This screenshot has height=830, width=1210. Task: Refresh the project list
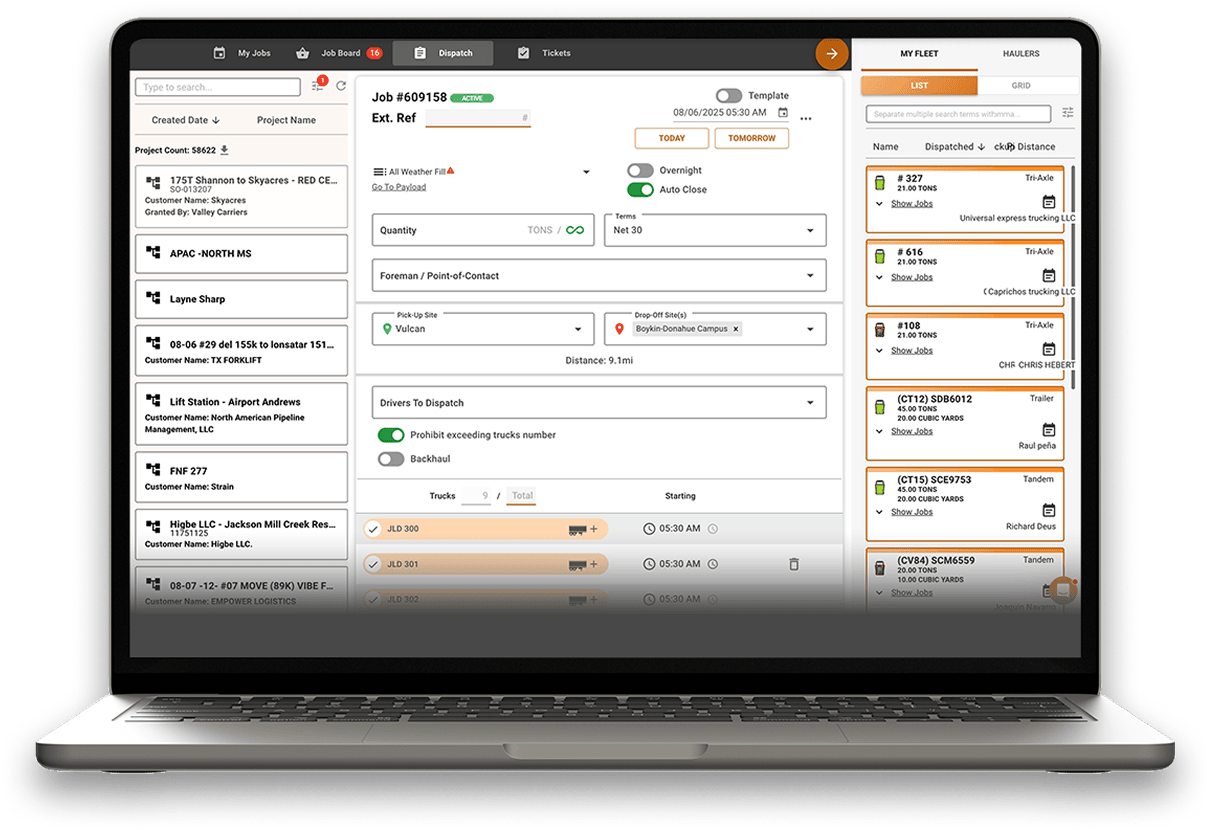point(341,87)
